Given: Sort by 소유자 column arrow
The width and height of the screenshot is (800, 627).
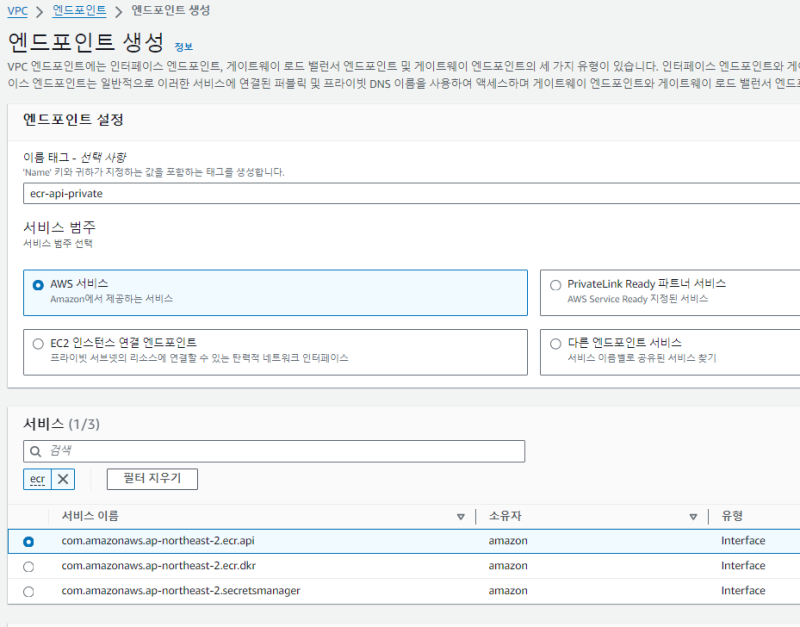Looking at the screenshot, I should [692, 517].
